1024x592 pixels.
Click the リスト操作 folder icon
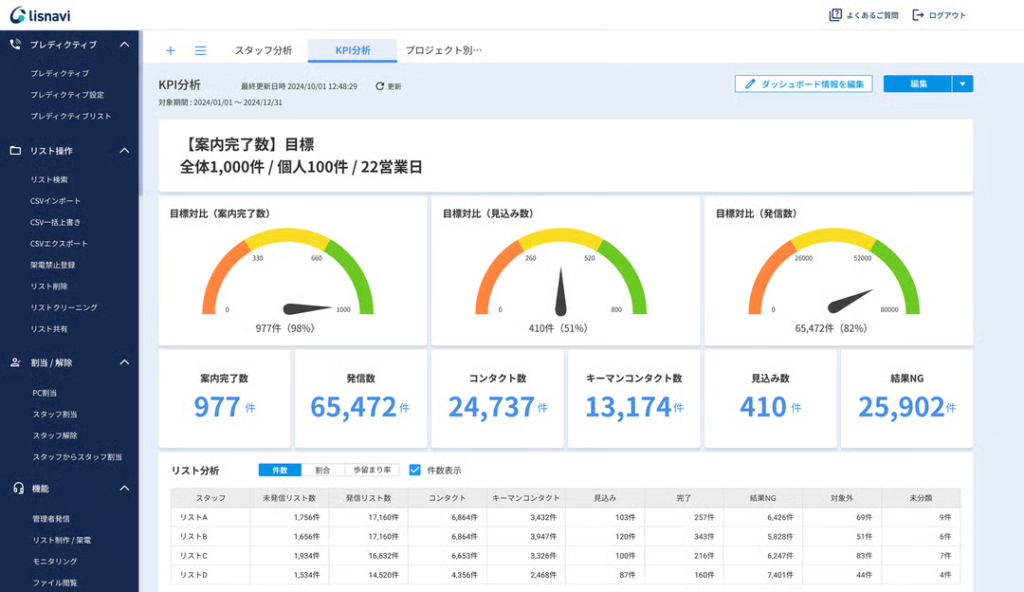16,151
